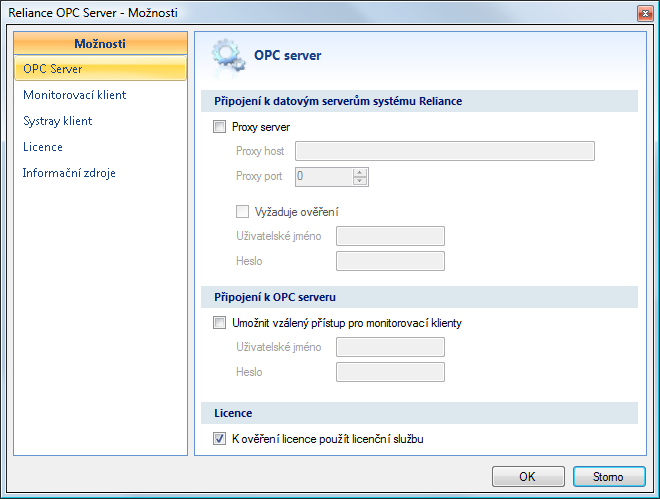Screen dimensions: 660x499
Task: Increase Proxy port with up arrow
Action: click(x=360, y=173)
